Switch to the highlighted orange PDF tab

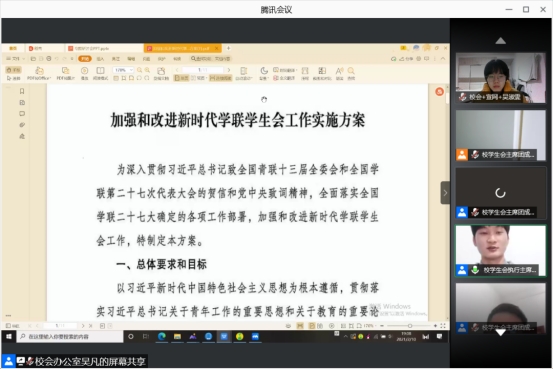182,48
